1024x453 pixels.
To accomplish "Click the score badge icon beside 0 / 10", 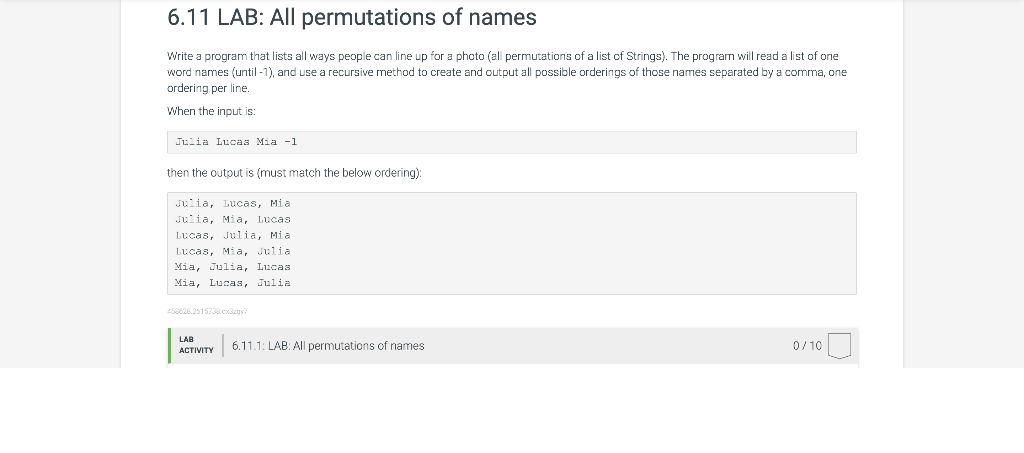I will [839, 346].
